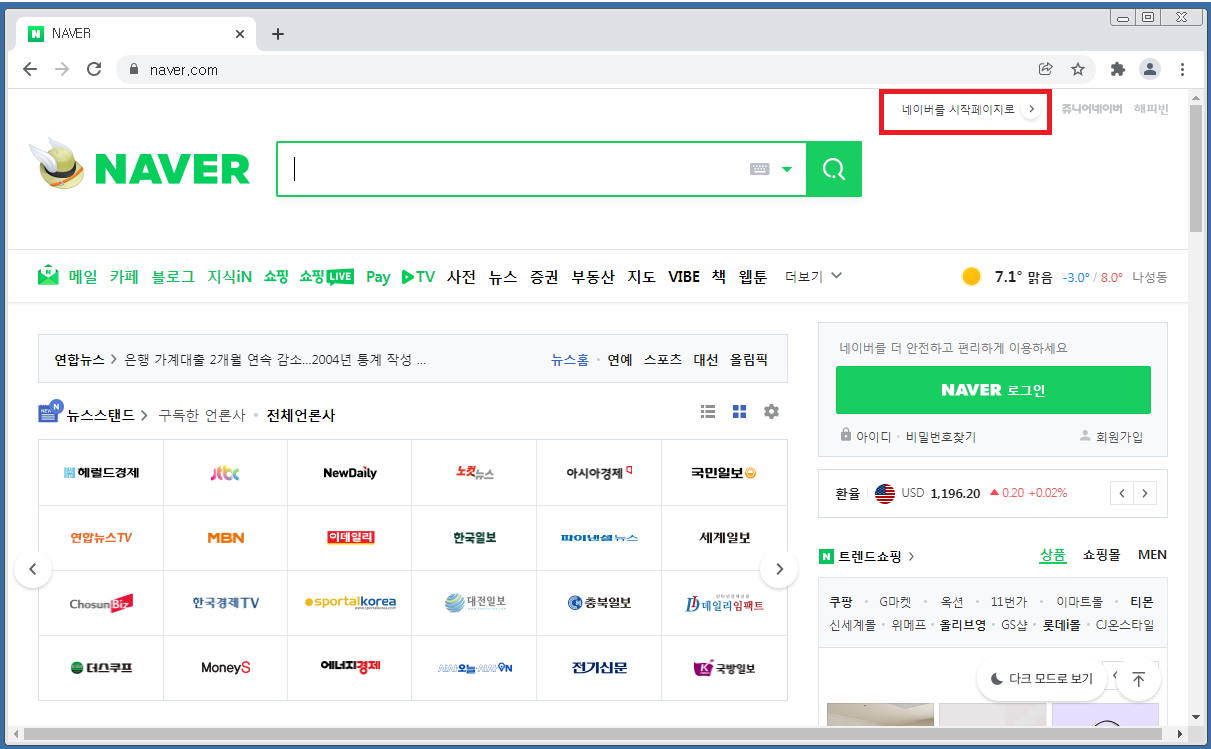1211x749 pixels.
Task: Switch newsstand to list view icon
Action: [708, 411]
